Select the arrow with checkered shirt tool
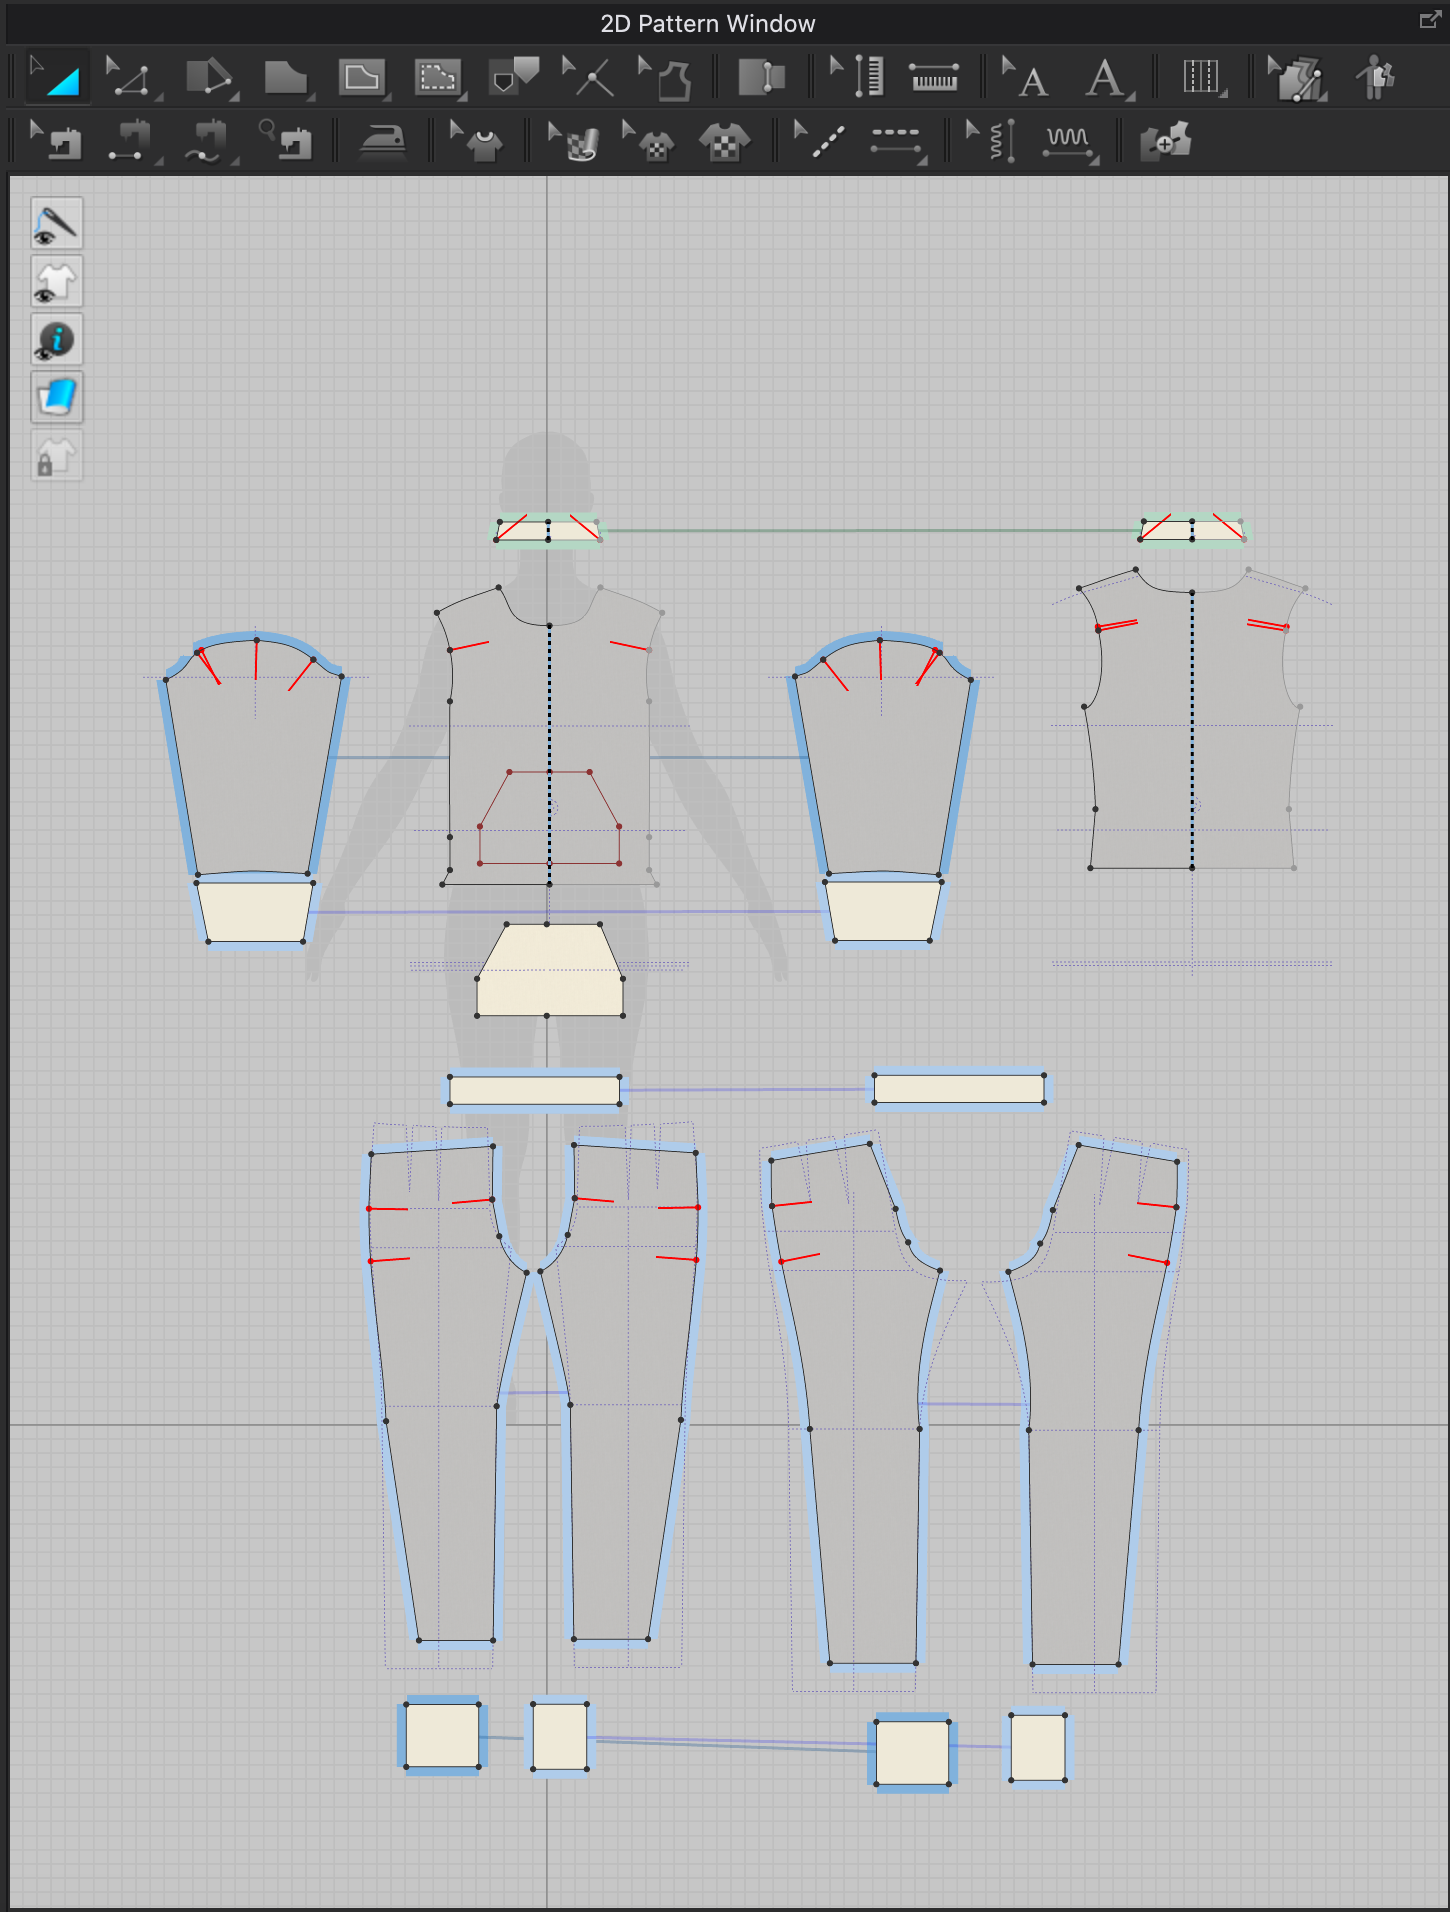Viewport: 1450px width, 1912px height. click(x=648, y=140)
